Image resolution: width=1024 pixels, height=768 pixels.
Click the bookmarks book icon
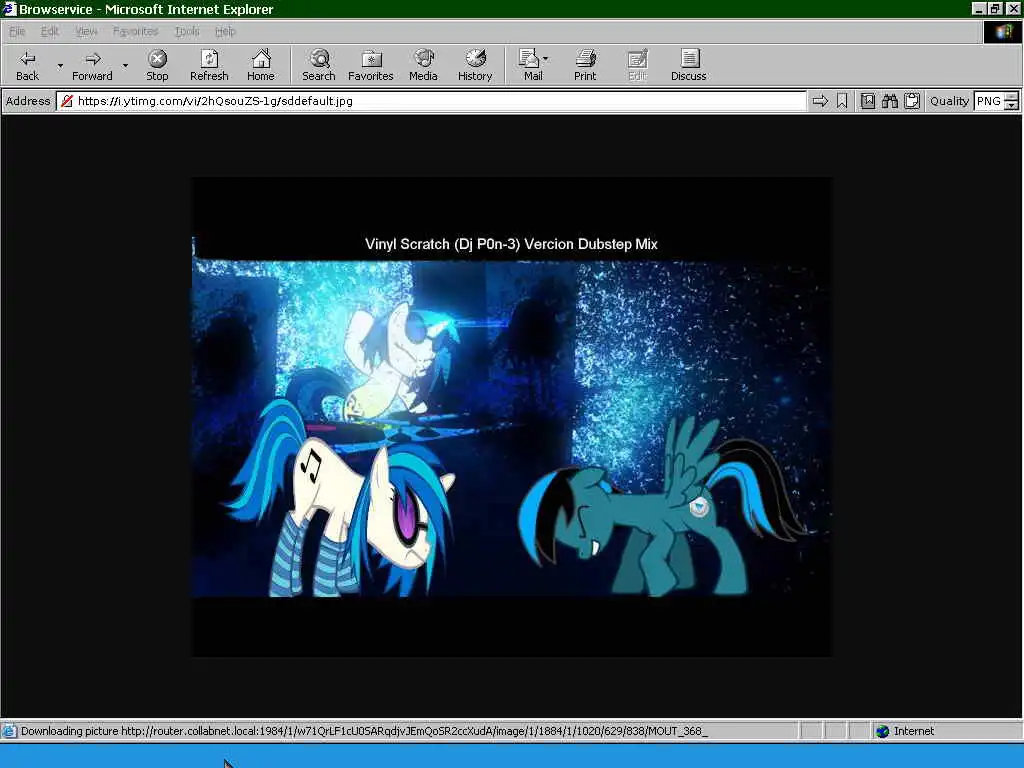pyautogui.click(x=868, y=101)
